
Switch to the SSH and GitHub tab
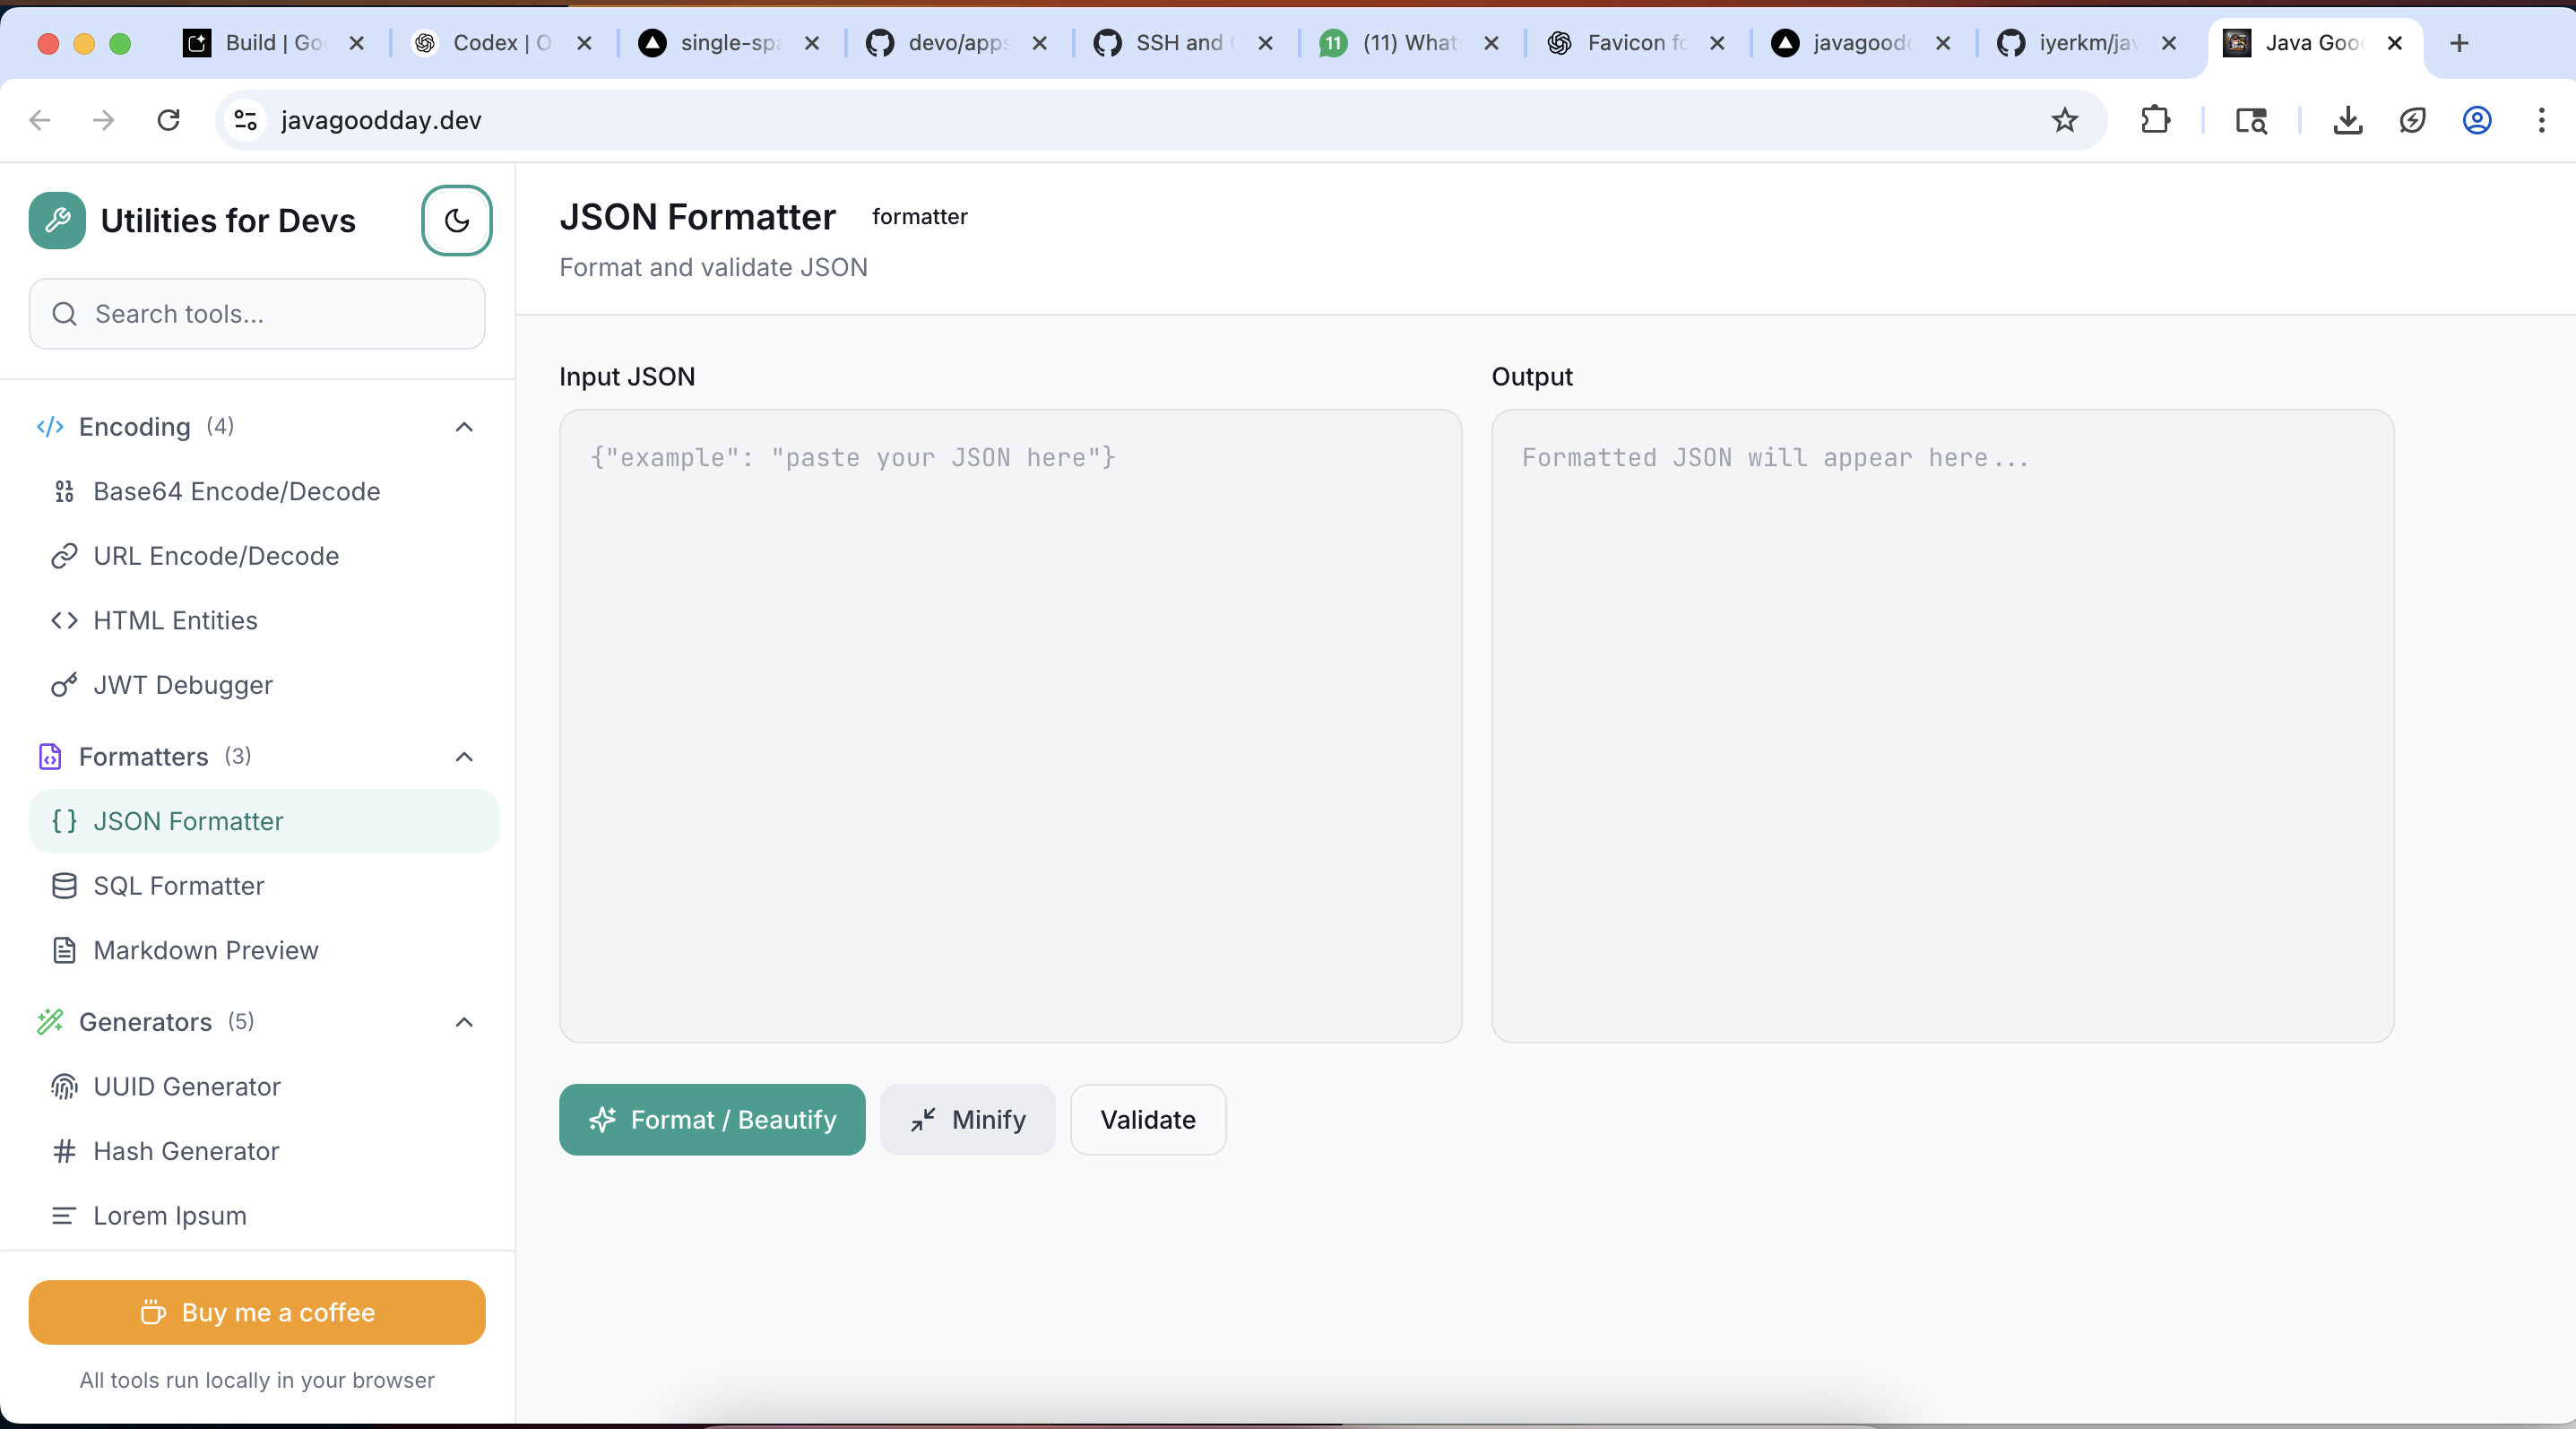tap(1184, 43)
